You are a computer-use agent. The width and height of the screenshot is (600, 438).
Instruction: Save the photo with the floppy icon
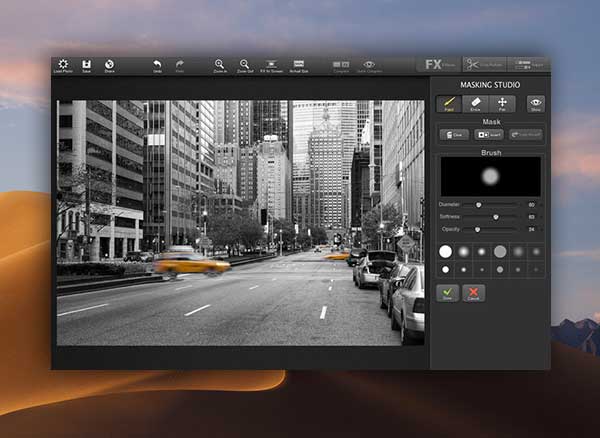[86, 66]
